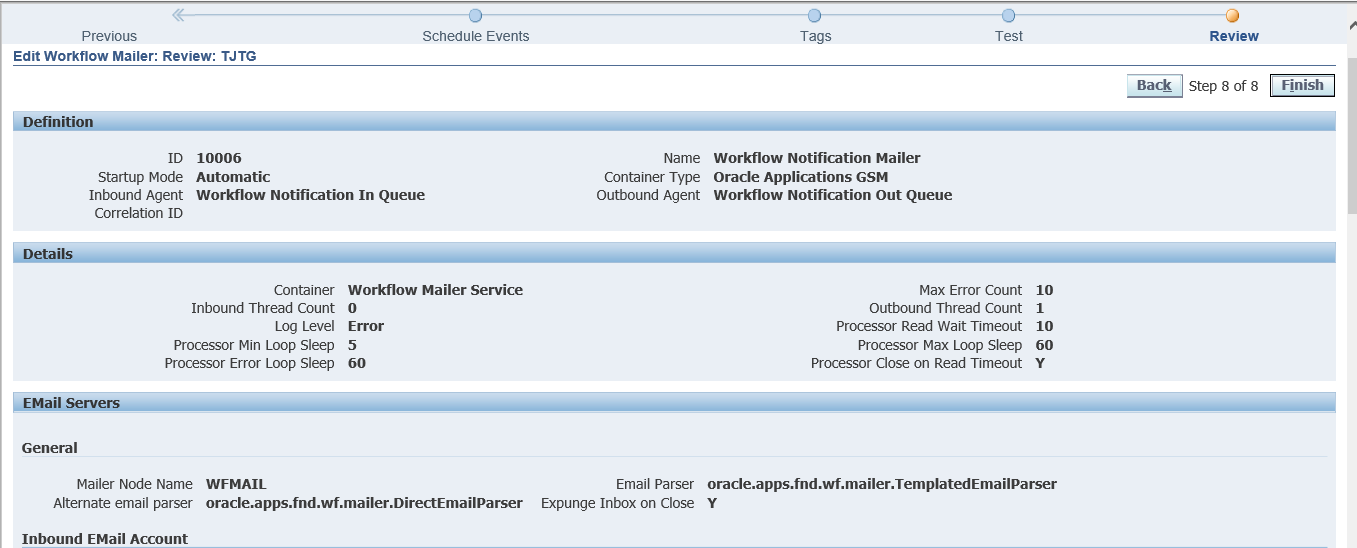Click the Finish button

tap(1302, 85)
